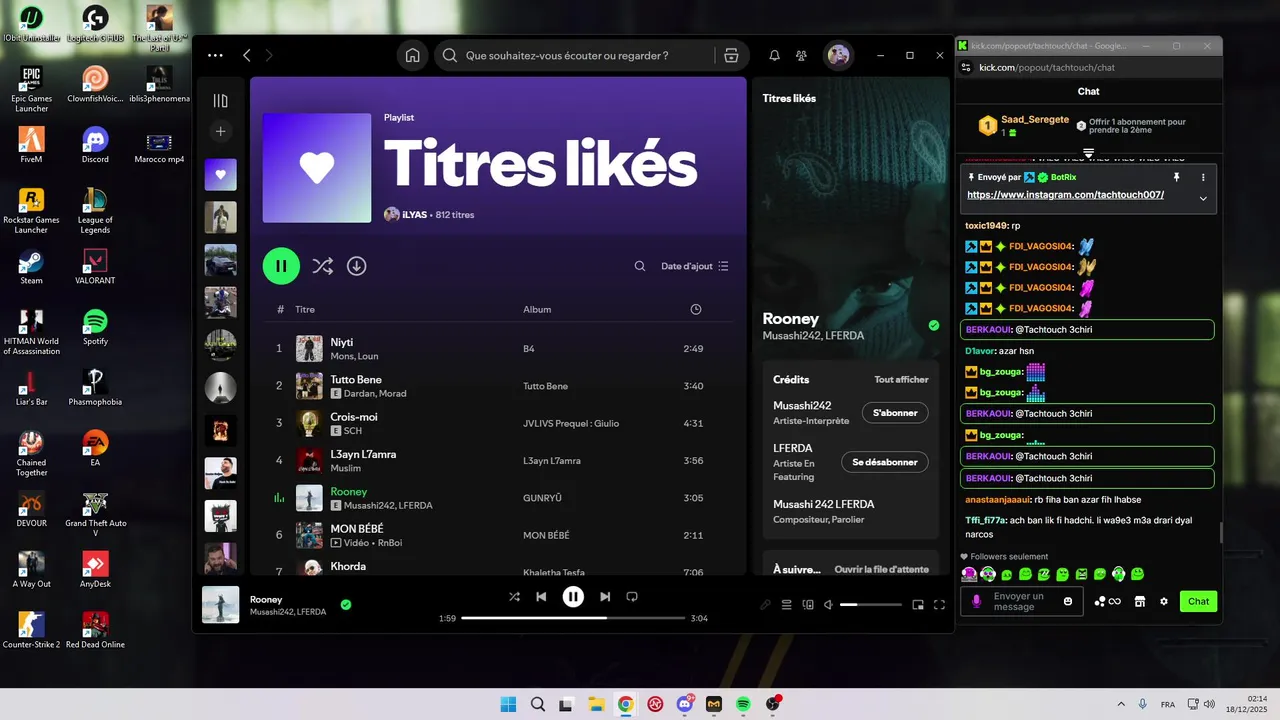
Task: Seek in the song progress bar
Action: (x=573, y=618)
